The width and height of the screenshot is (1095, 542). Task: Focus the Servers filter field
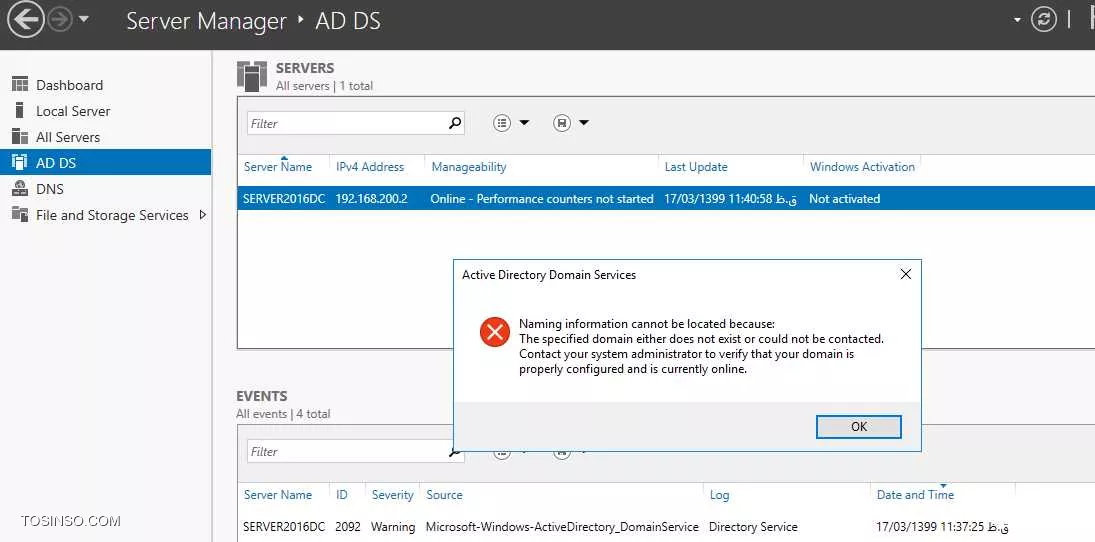point(346,124)
